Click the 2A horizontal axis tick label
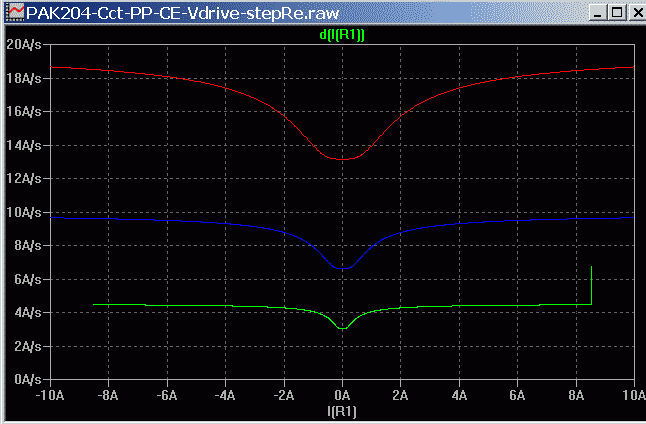 tap(400, 396)
